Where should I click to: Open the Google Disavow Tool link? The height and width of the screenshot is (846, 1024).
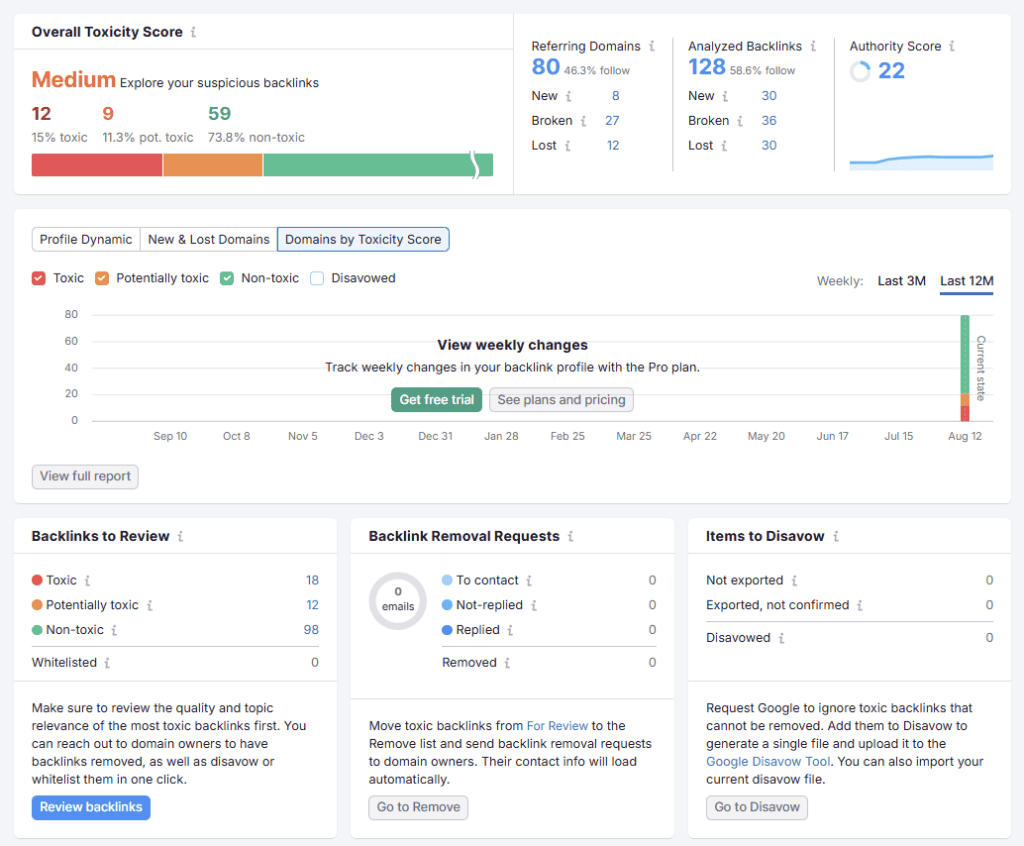click(768, 762)
